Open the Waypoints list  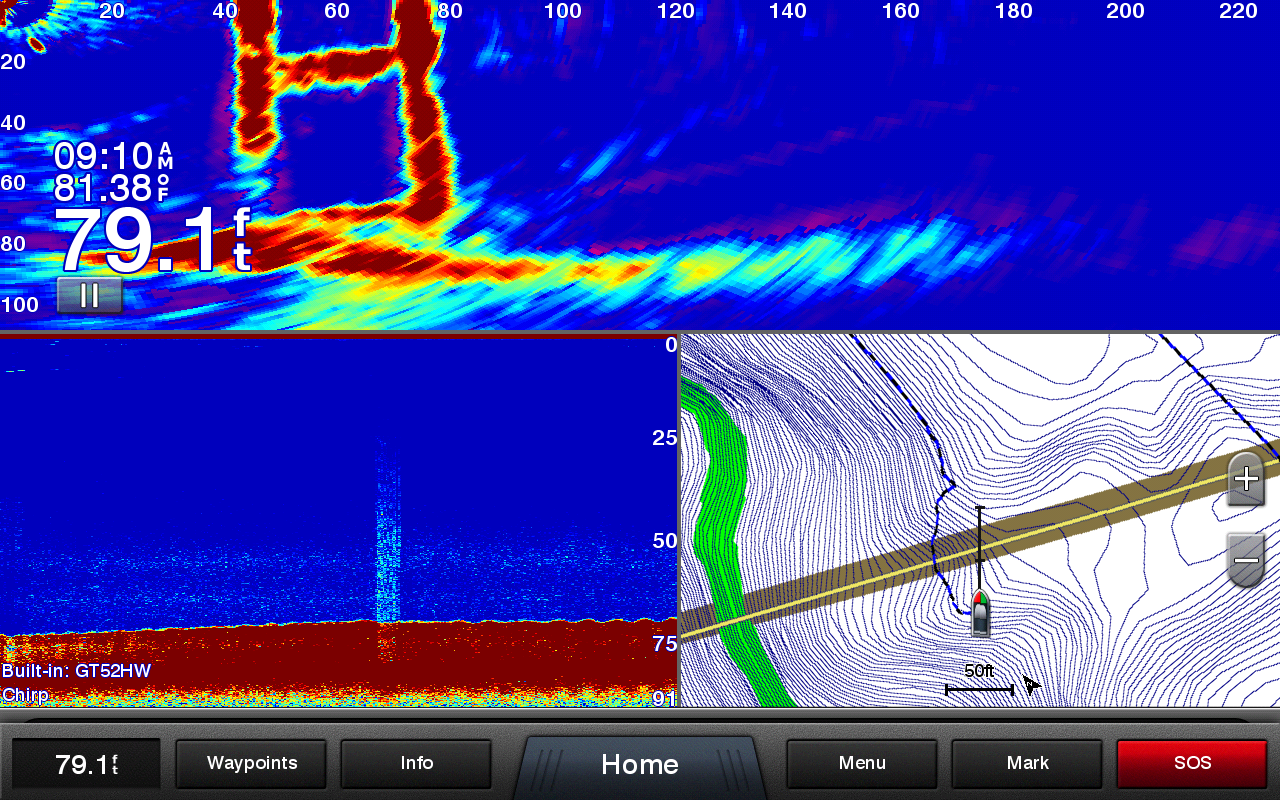251,764
